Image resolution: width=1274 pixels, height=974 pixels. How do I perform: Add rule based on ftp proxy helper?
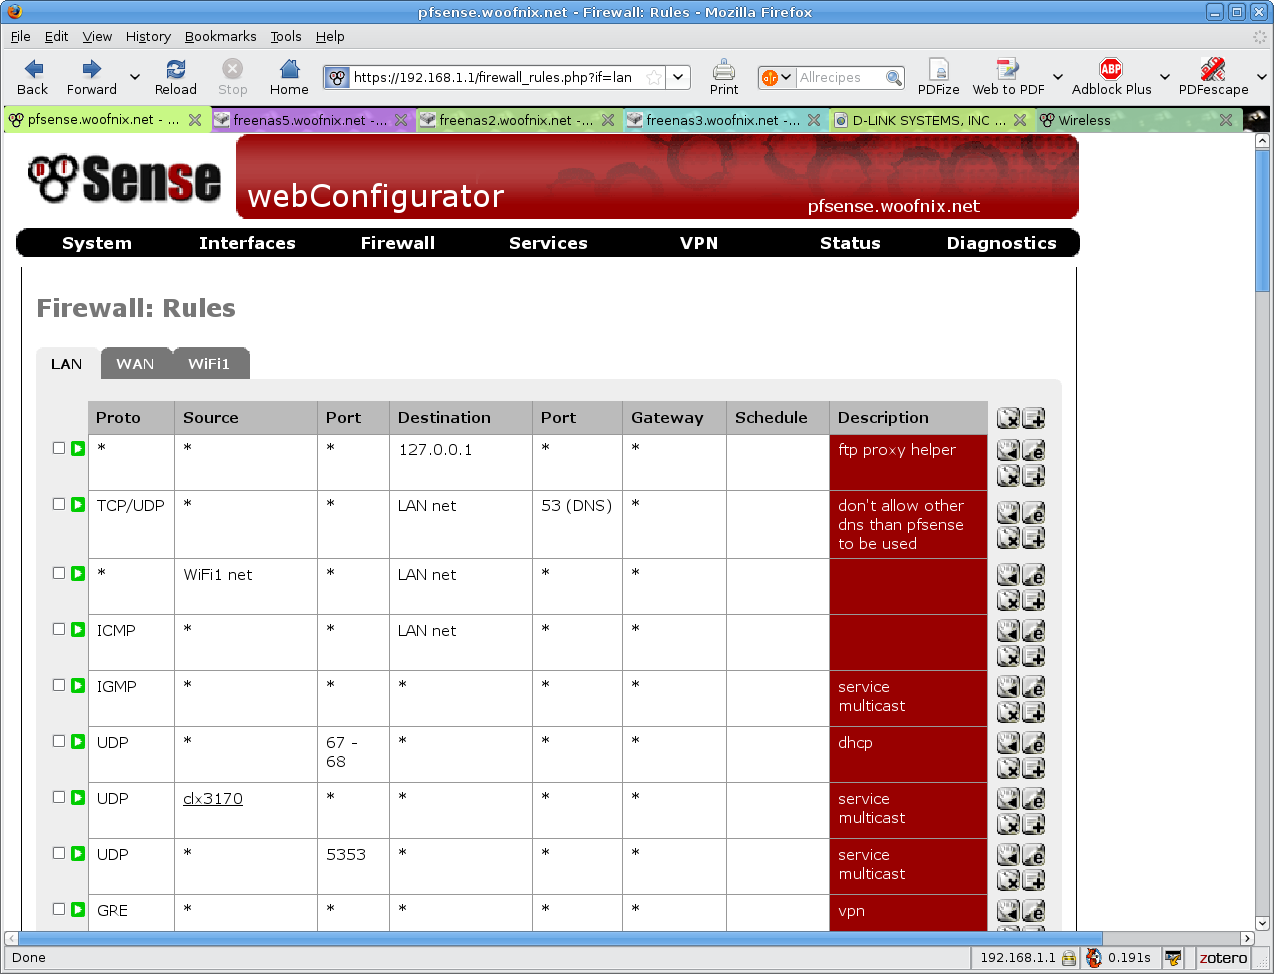pyautogui.click(x=1033, y=475)
